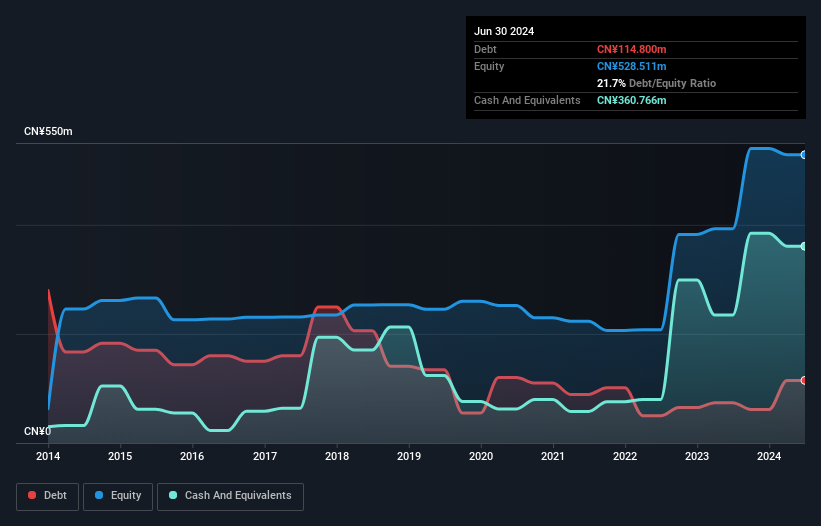Toggle the Cash And Equivalents legend button
Viewport: 821px width, 526px height.
click(230, 496)
